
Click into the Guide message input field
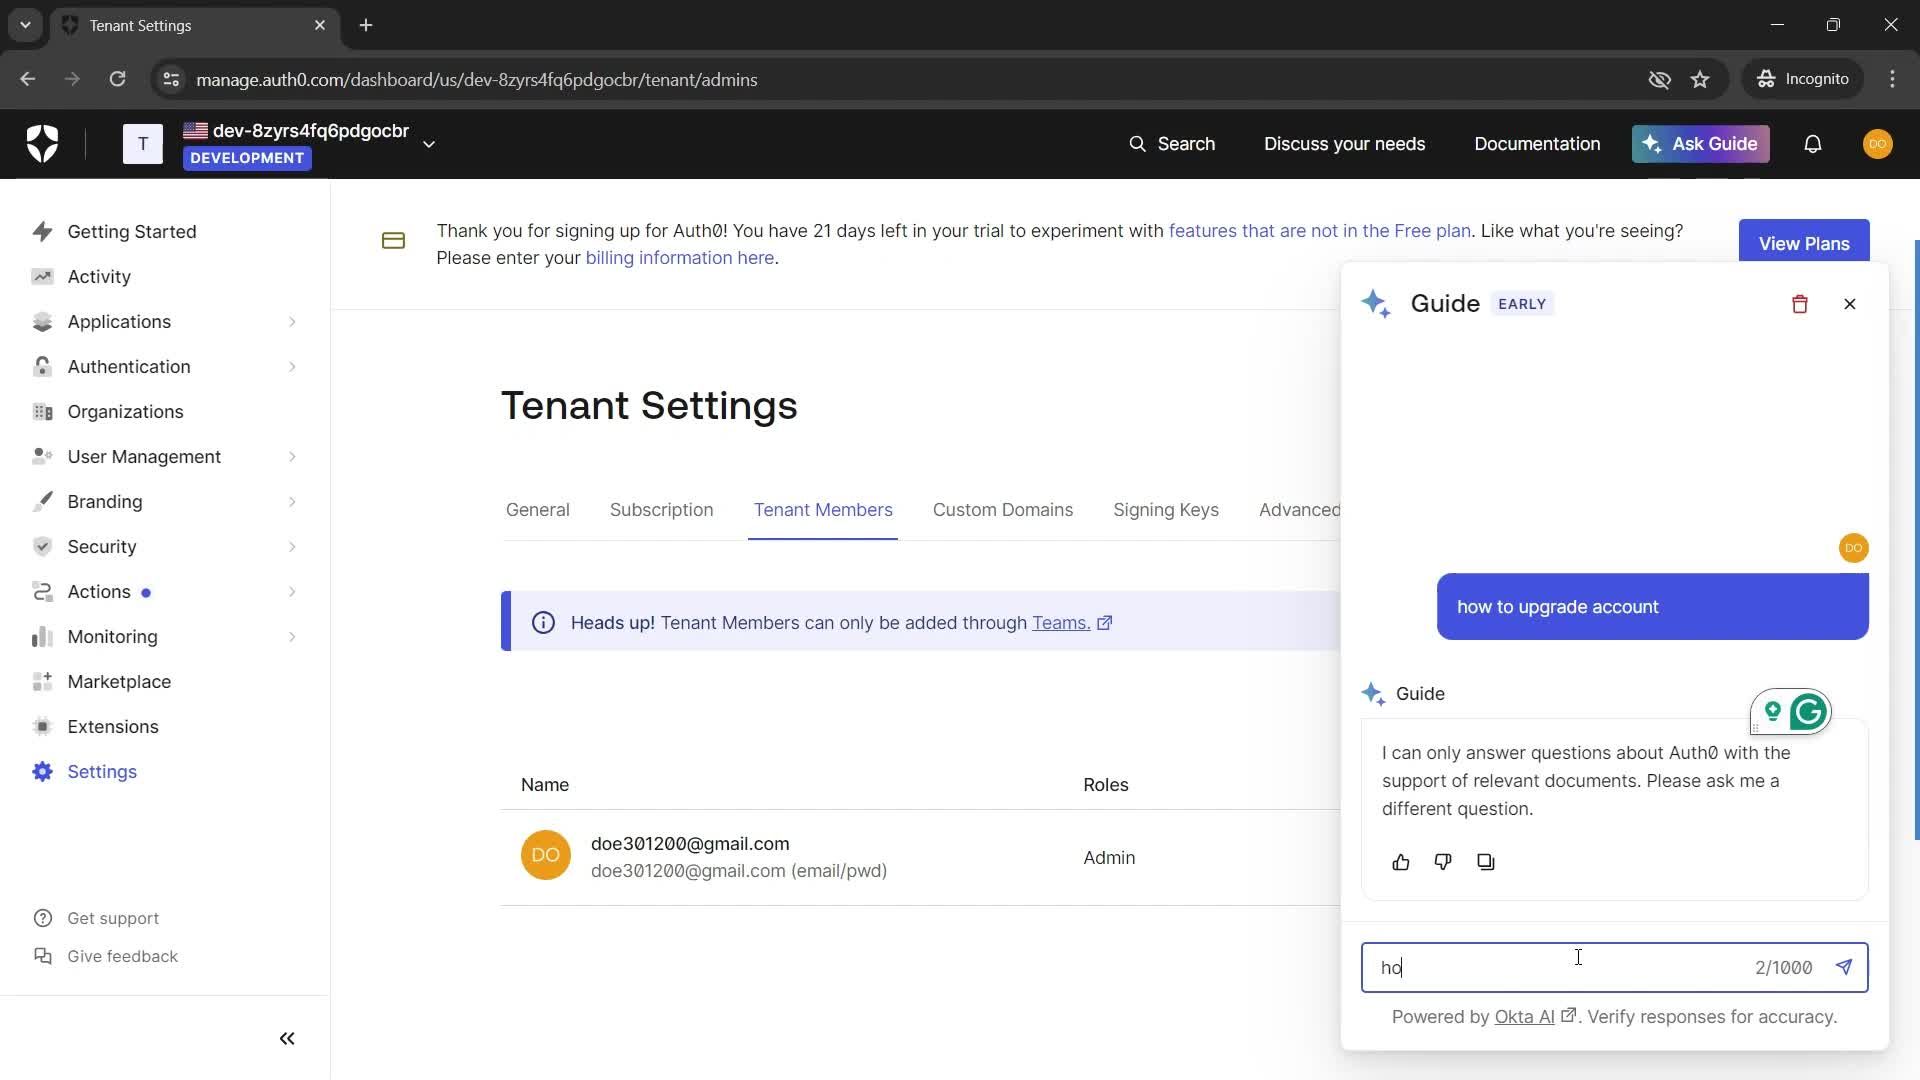1613,967
